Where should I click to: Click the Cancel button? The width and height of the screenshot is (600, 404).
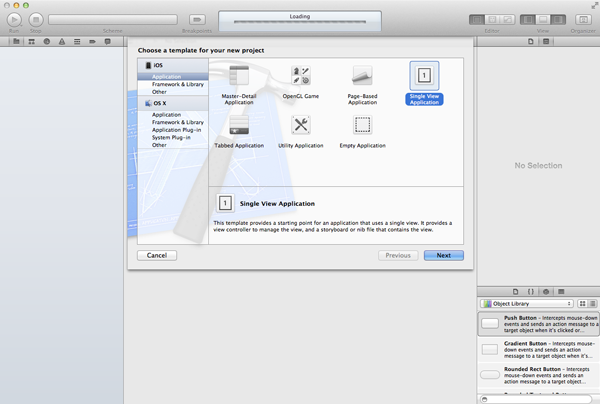[157, 255]
